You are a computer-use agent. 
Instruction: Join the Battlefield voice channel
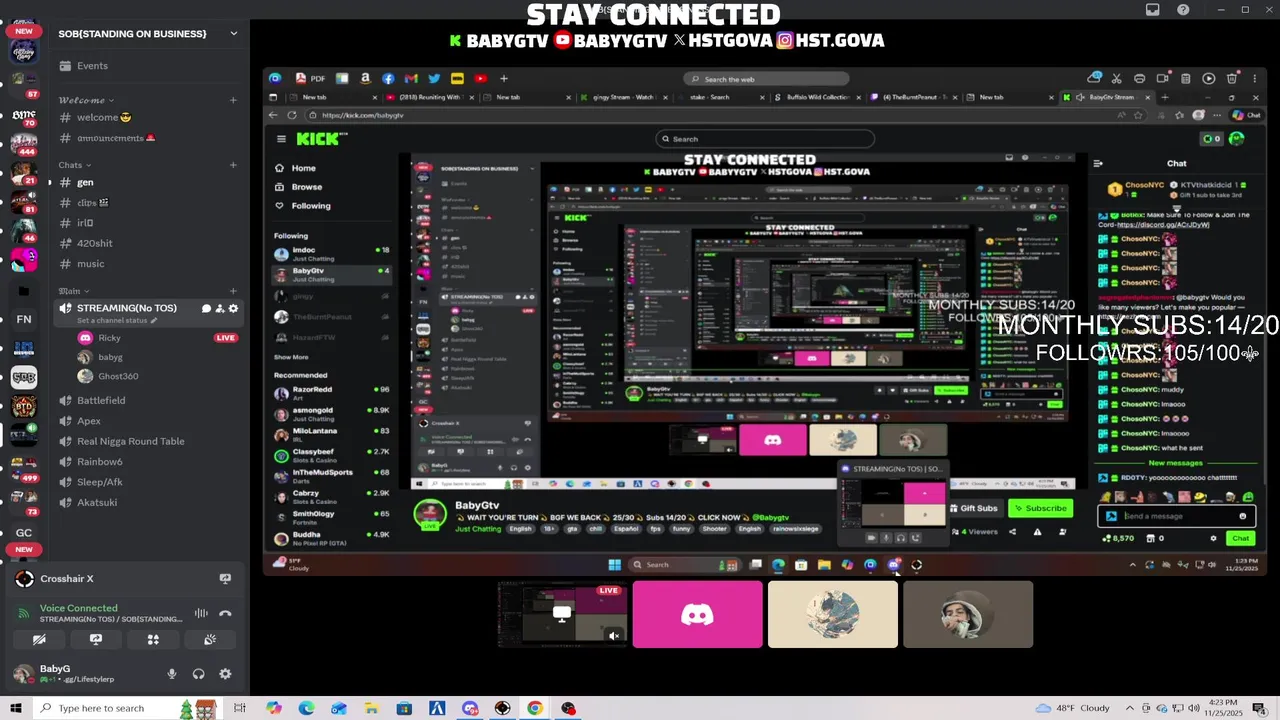click(149, 400)
